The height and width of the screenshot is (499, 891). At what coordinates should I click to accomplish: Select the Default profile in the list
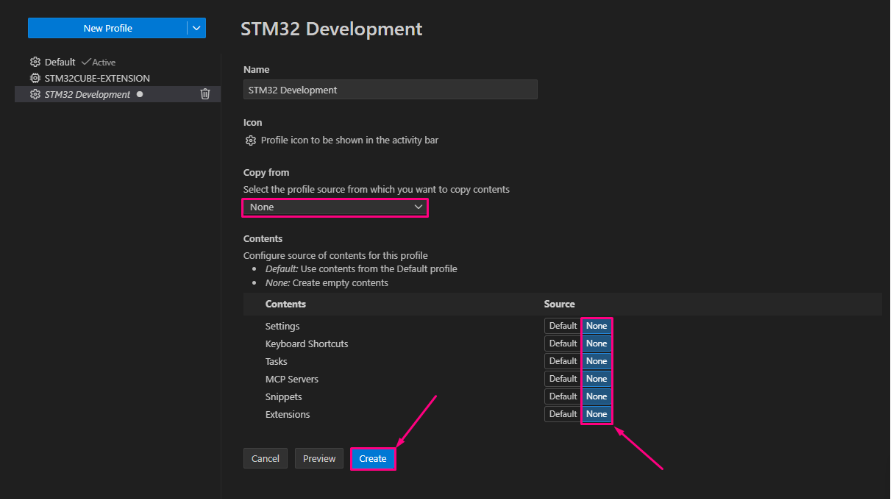pyautogui.click(x=60, y=62)
